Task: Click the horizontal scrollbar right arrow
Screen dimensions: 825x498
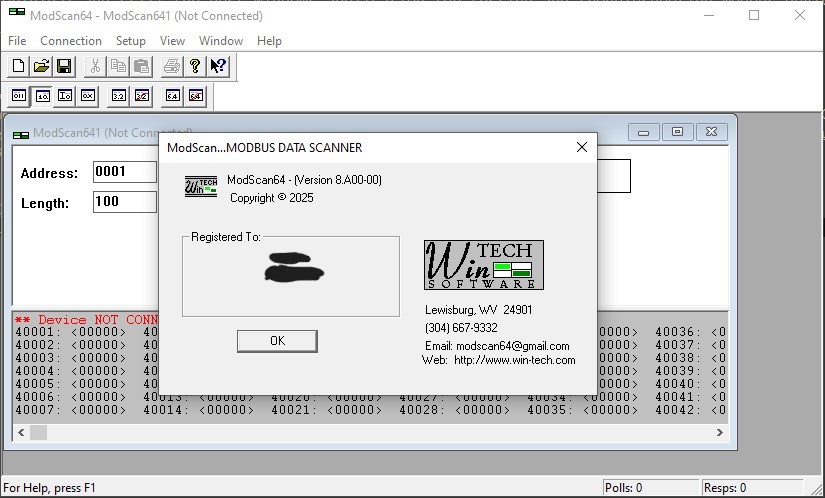Action: (x=719, y=432)
